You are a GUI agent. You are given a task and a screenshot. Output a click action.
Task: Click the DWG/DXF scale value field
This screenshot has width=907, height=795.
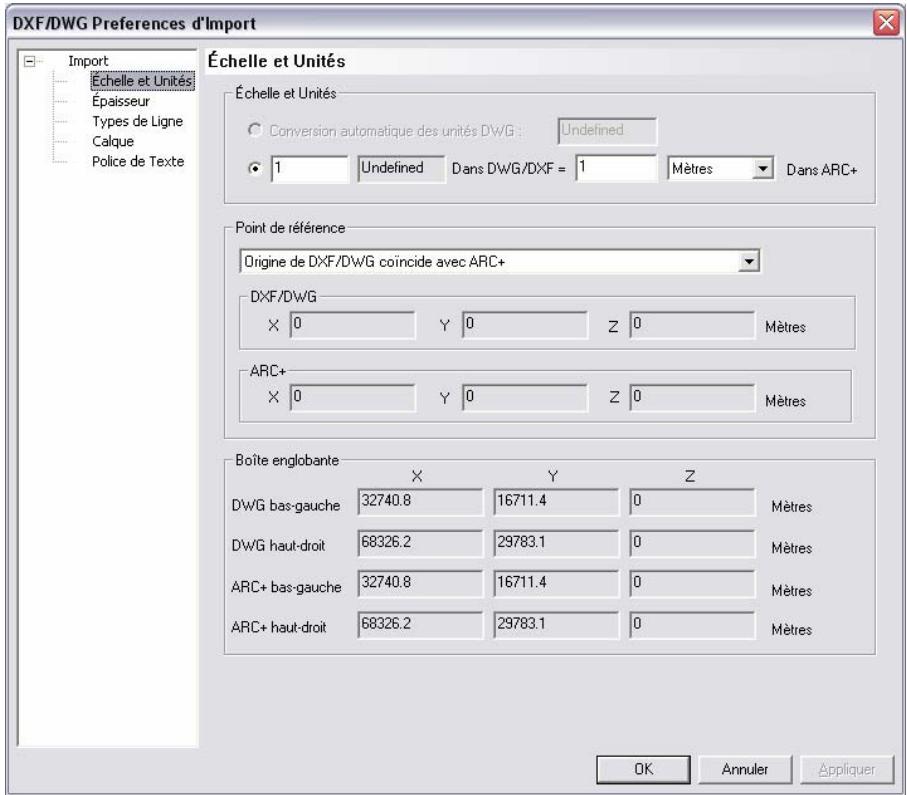[x=310, y=169]
